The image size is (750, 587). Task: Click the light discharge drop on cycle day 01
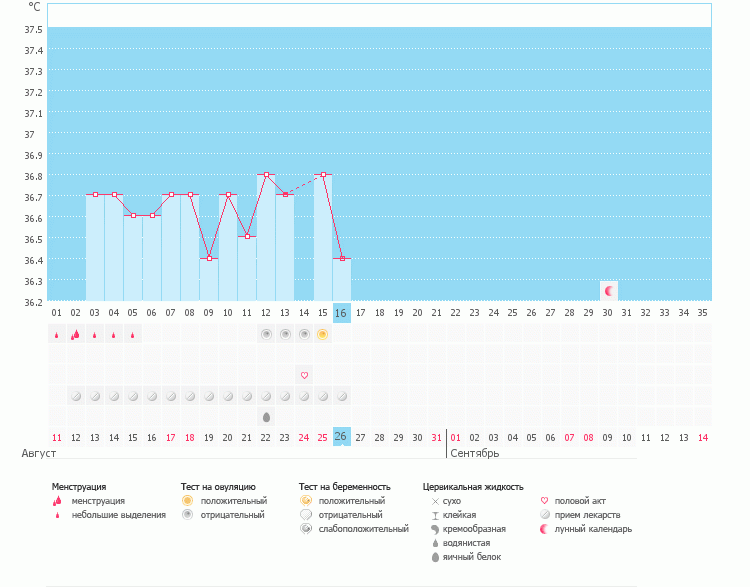click(x=56, y=335)
